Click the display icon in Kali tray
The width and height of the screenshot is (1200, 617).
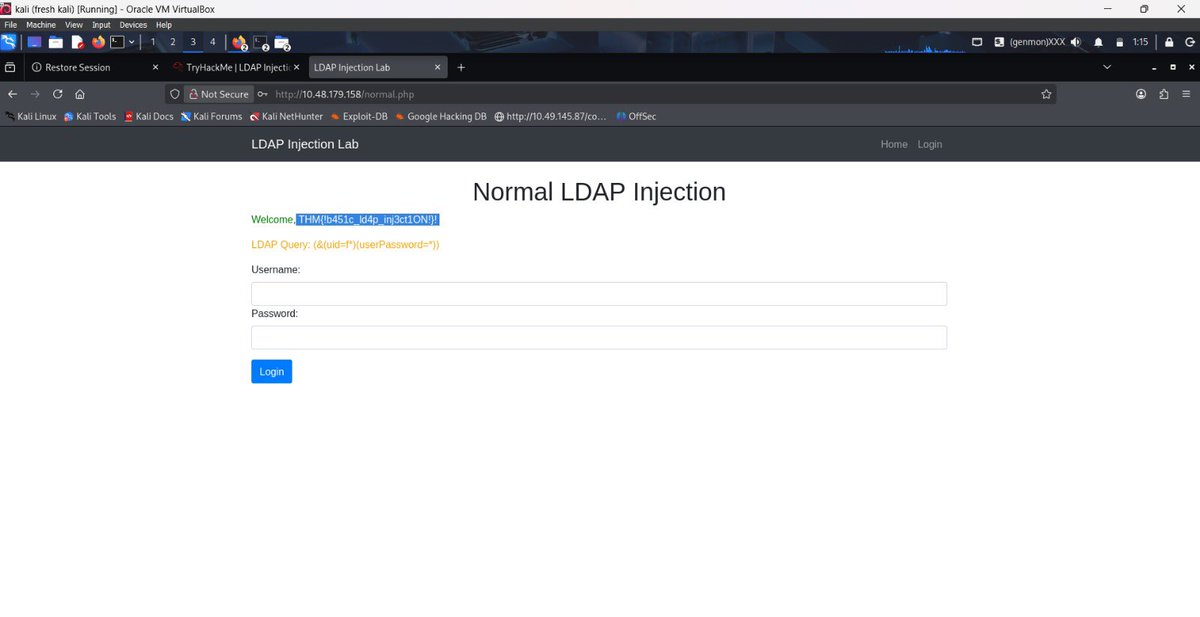tap(977, 42)
